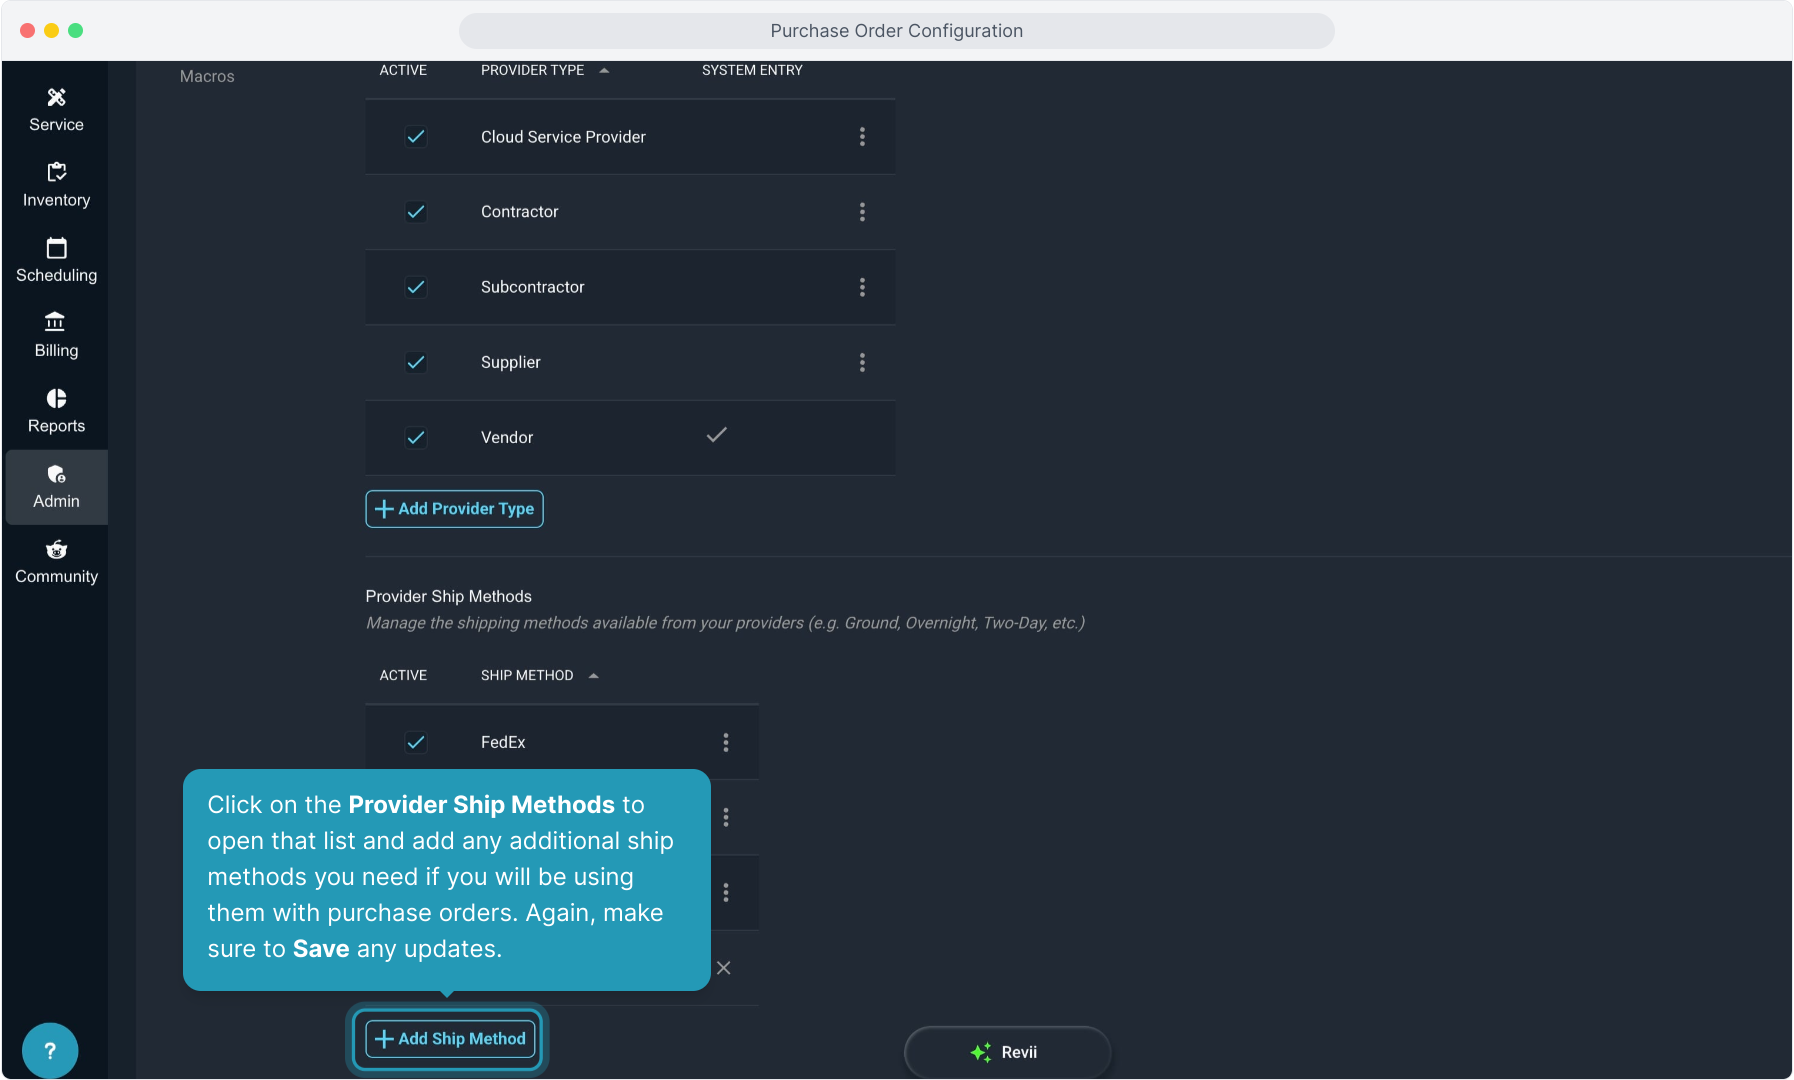
Task: Open the Macros settings menu item
Action: [x=207, y=76]
